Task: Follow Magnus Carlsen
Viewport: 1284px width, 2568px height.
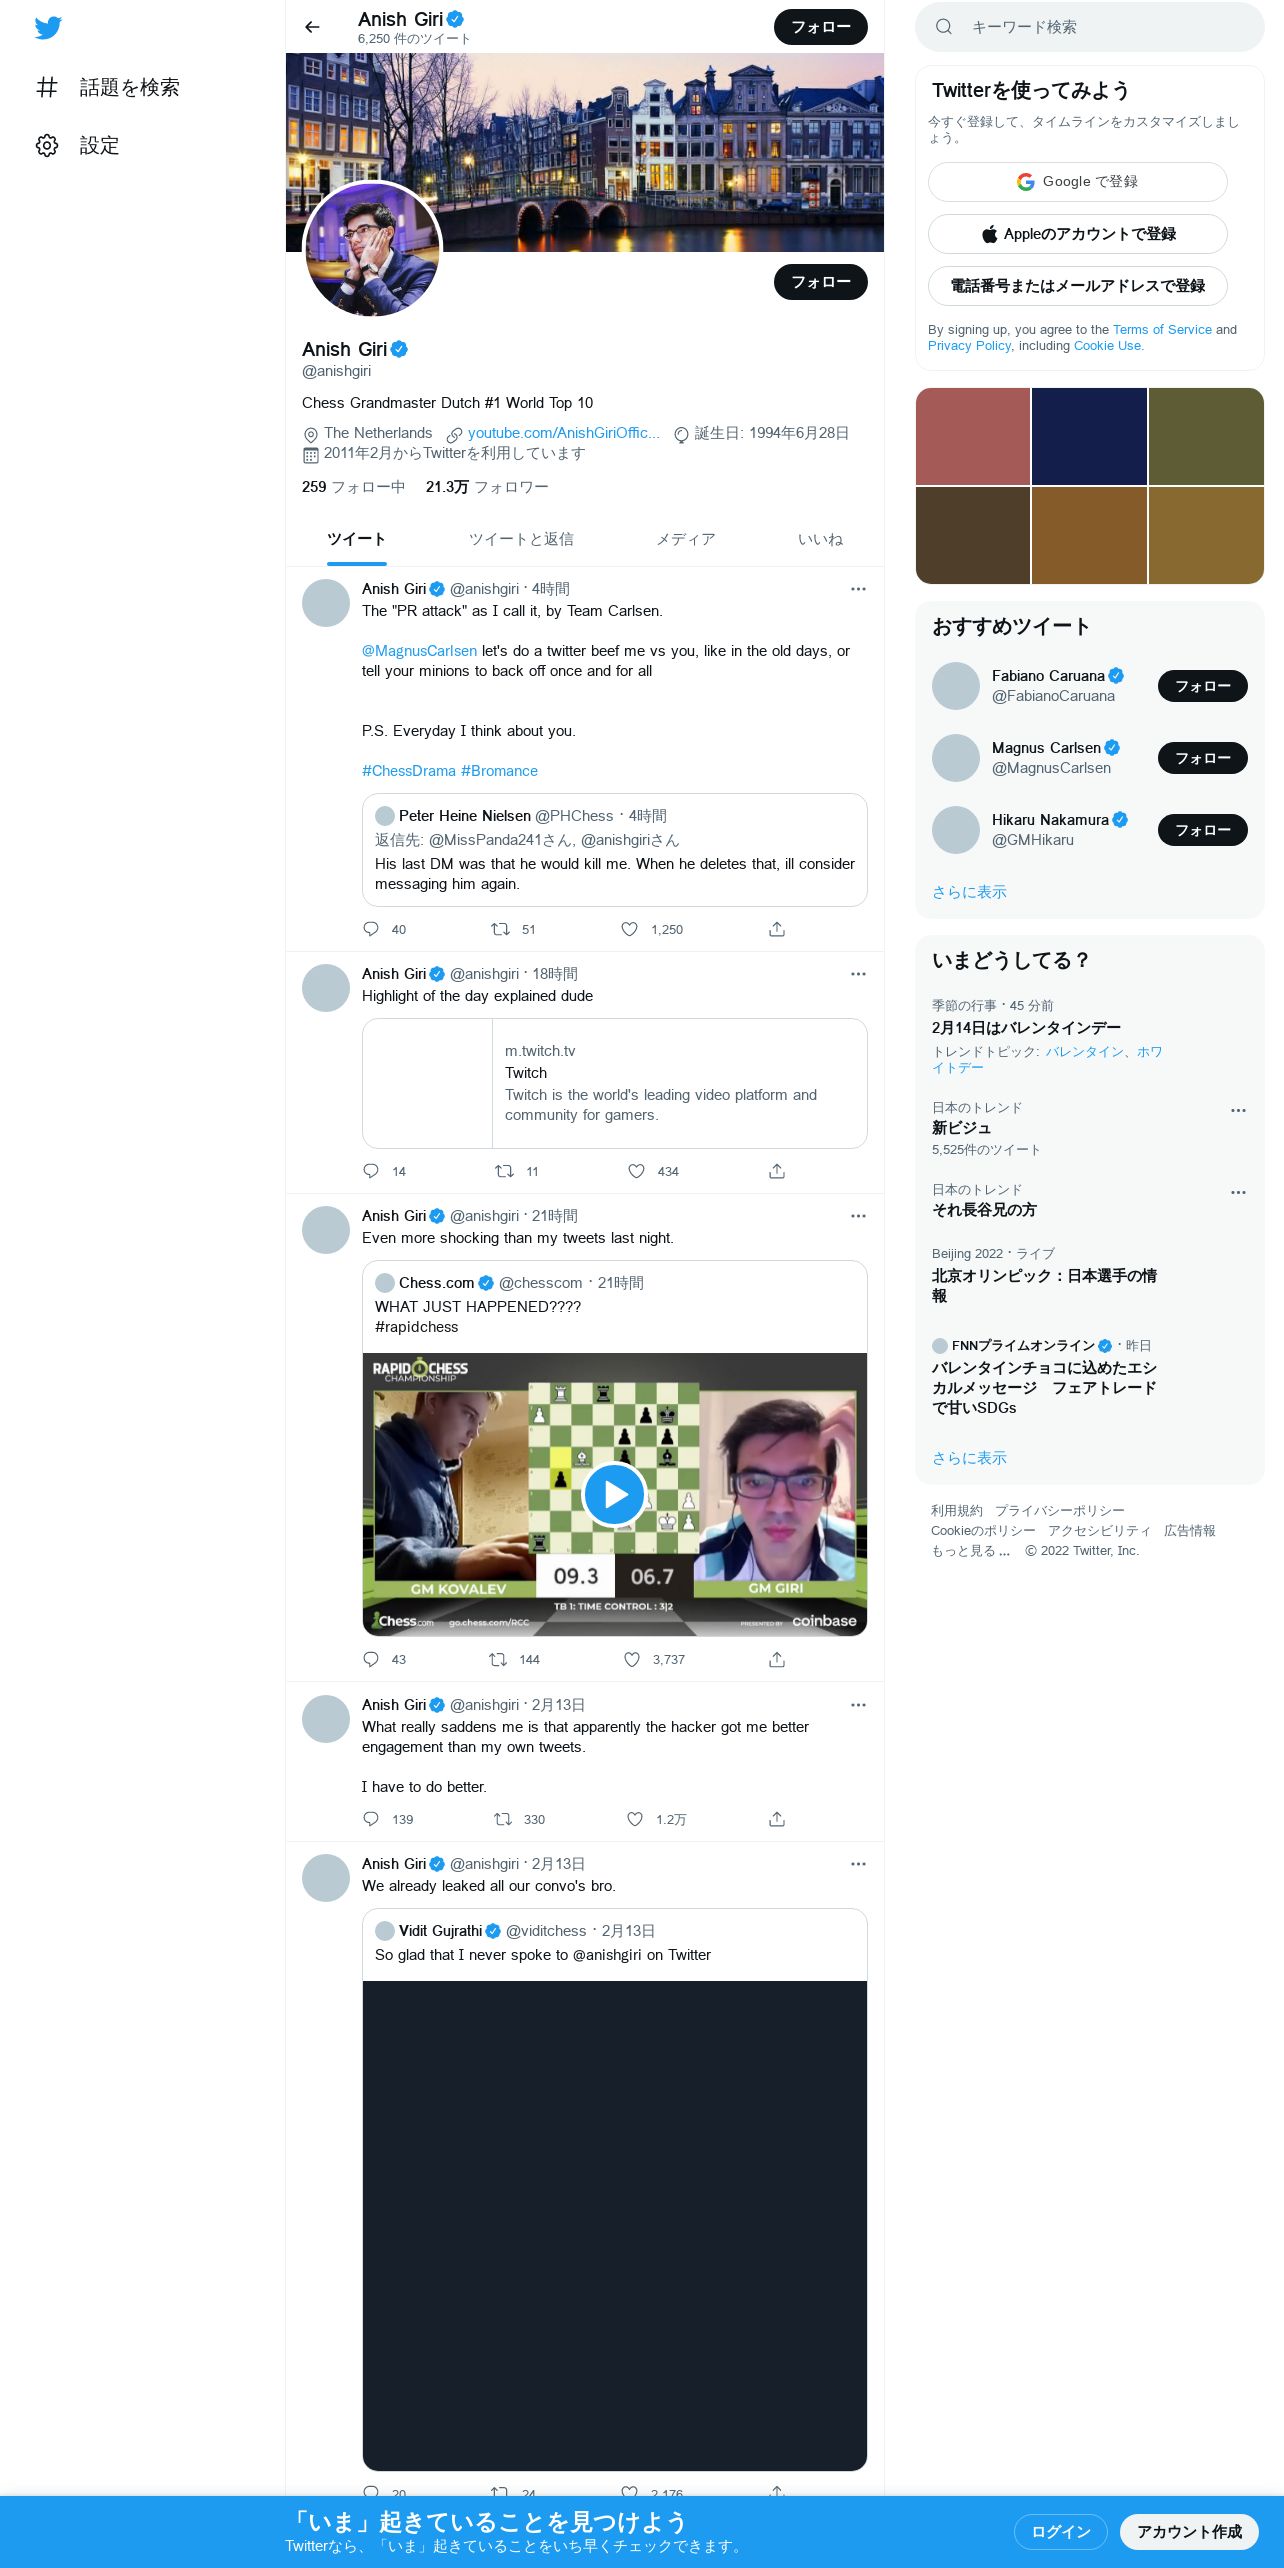Action: tap(1202, 758)
